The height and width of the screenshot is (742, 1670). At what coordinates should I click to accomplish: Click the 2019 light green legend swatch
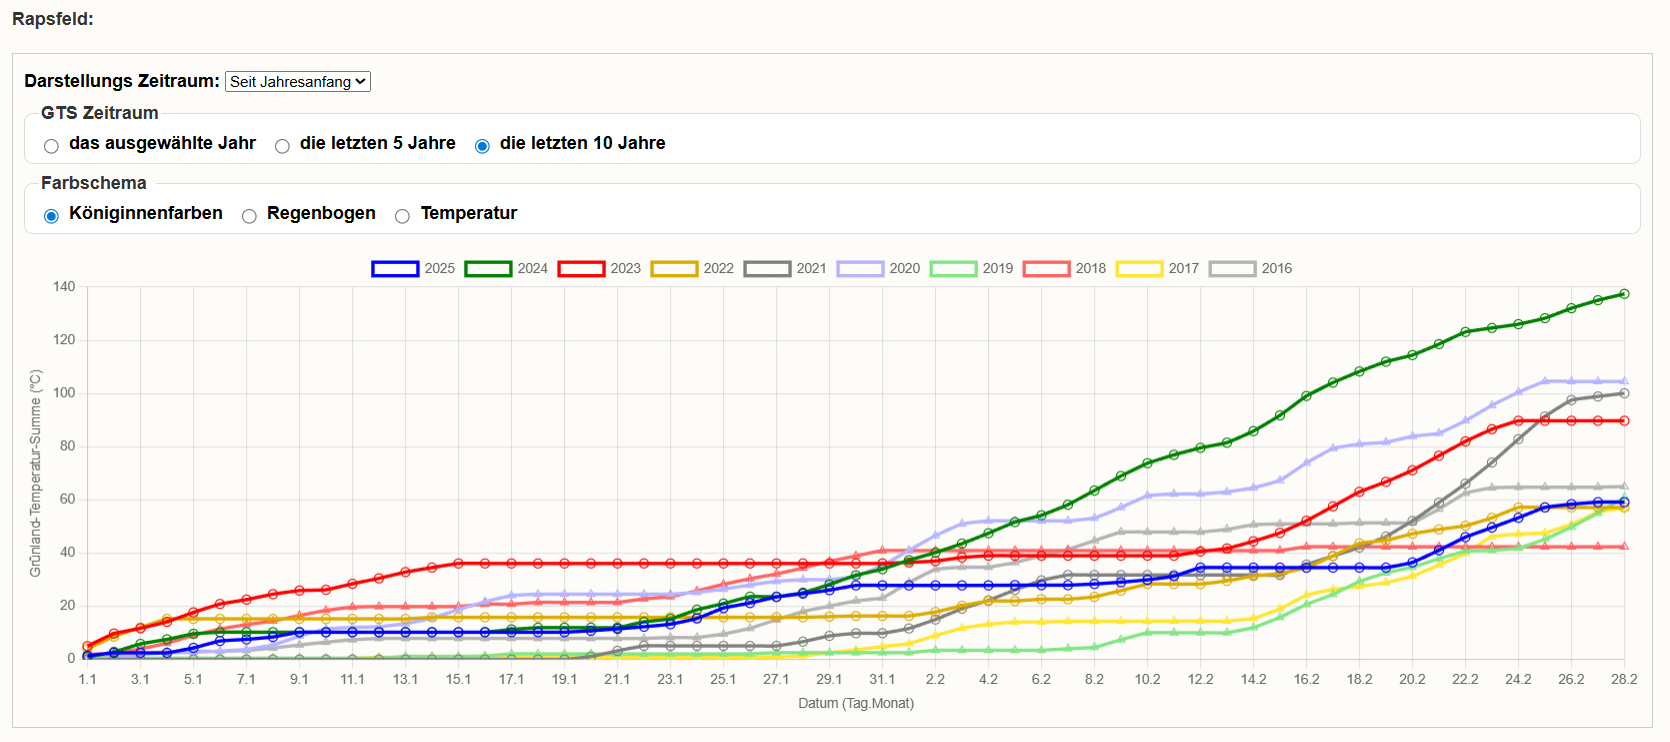pyautogui.click(x=953, y=269)
